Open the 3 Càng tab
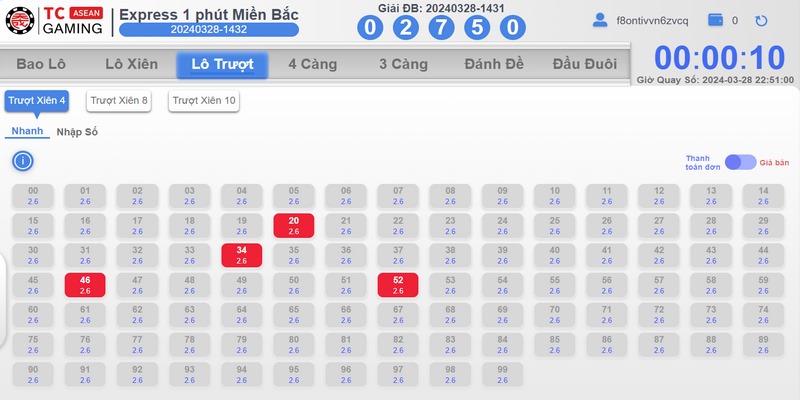Screen dimensions: 800x400 [x=403, y=64]
